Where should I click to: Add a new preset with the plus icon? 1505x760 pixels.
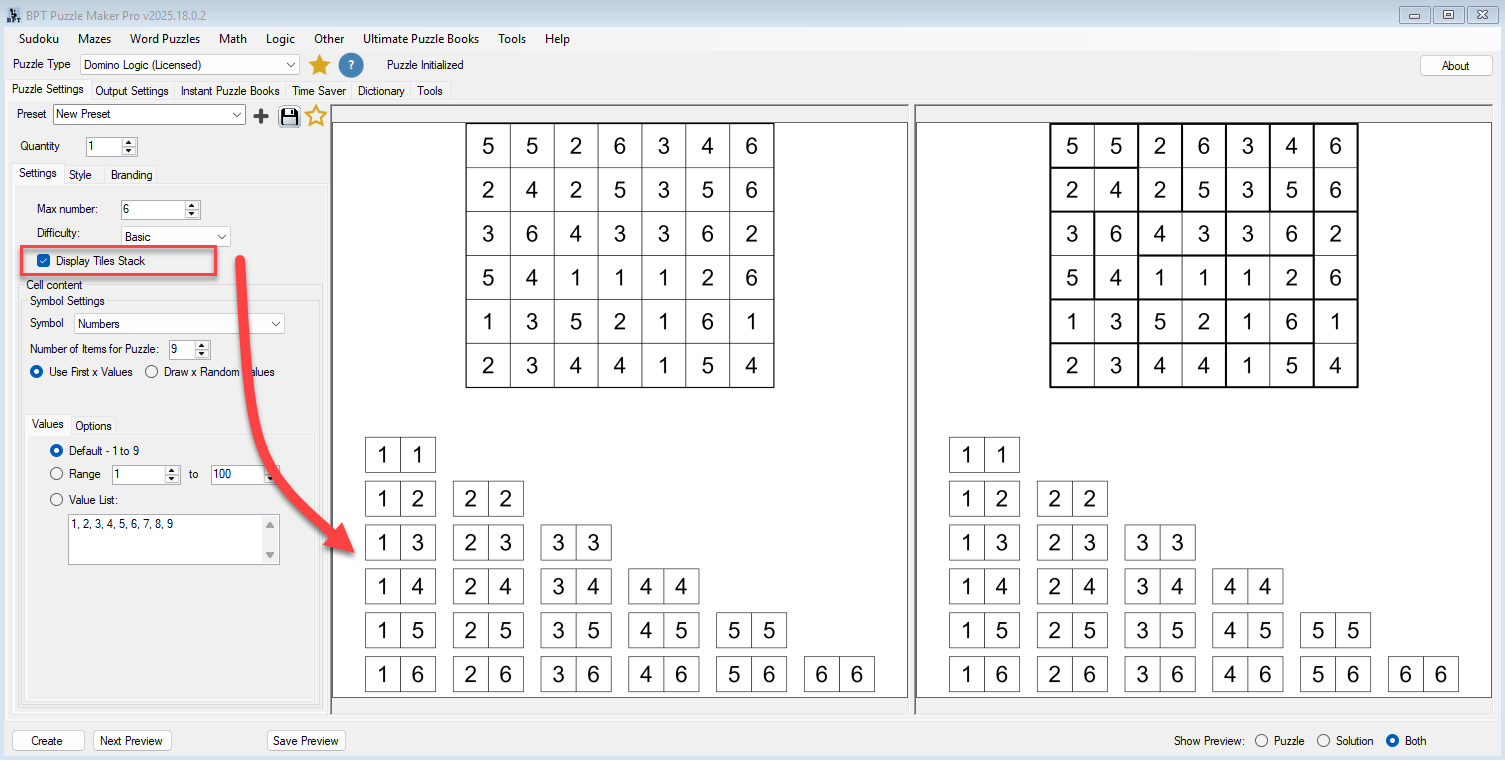point(260,115)
